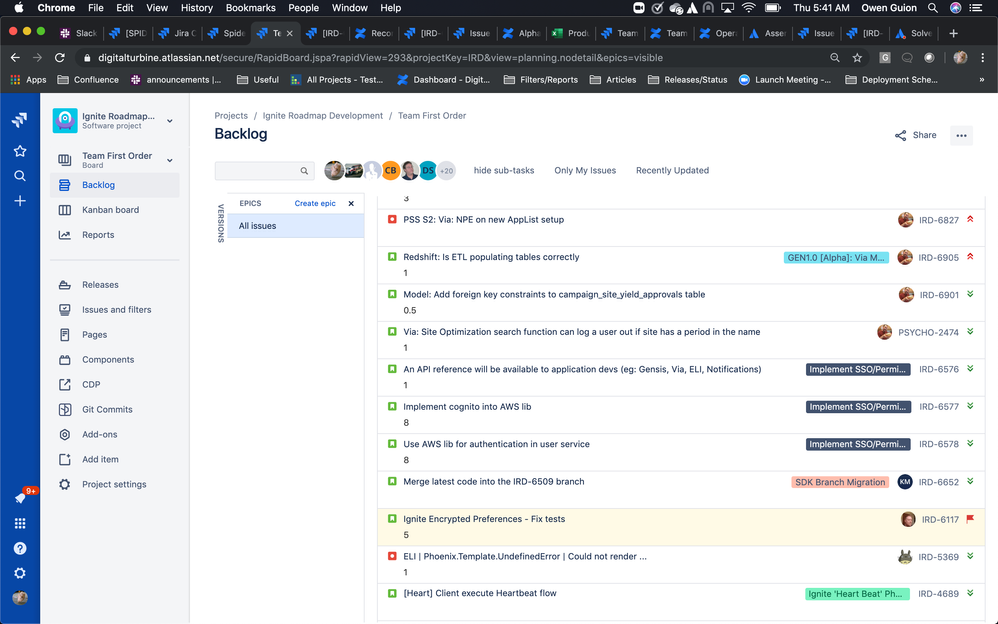Show more assignees via +20 avatar

point(447,171)
